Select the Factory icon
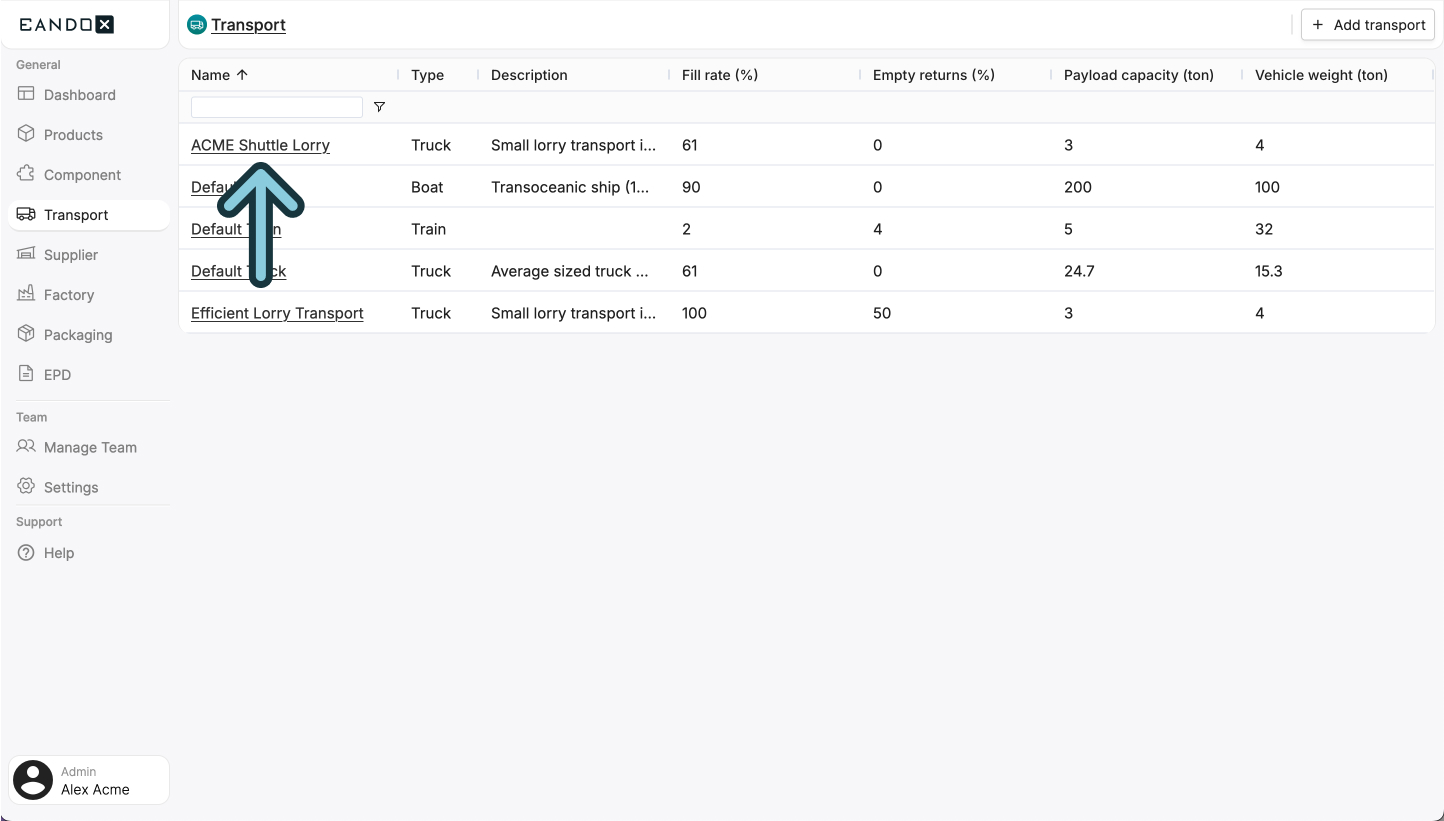This screenshot has height=821, width=1444. pos(25,294)
